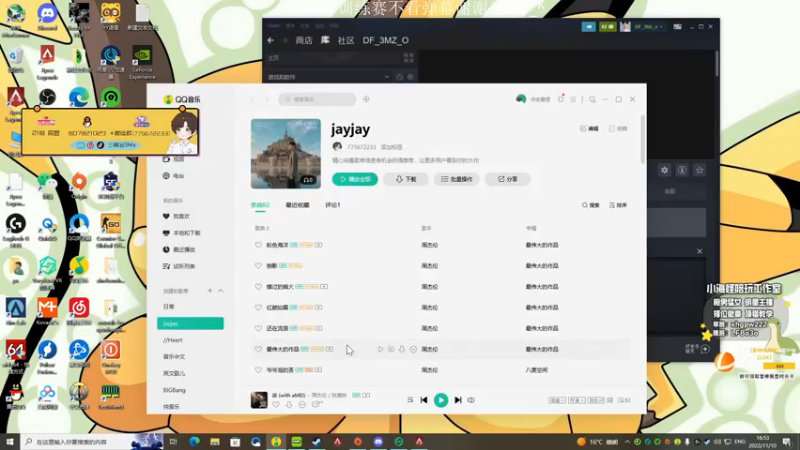Like the fourth song with heart icon
The height and width of the screenshot is (450, 800).
point(258,307)
